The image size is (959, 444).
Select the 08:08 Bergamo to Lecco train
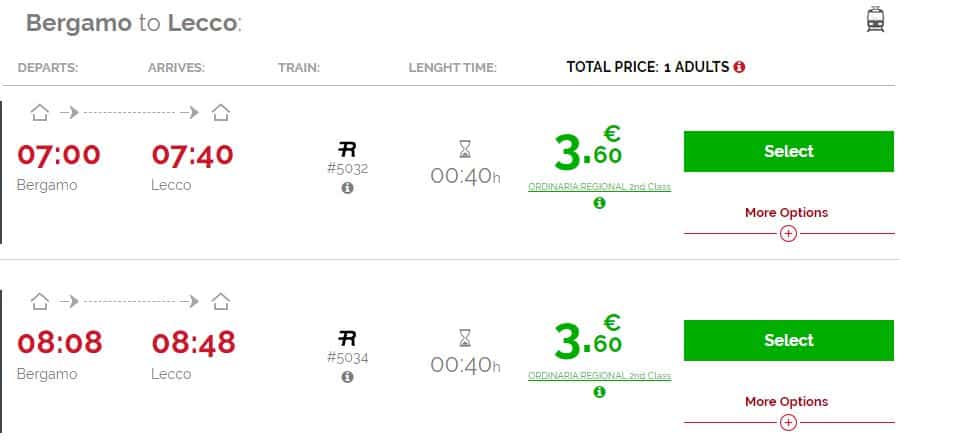pos(788,340)
